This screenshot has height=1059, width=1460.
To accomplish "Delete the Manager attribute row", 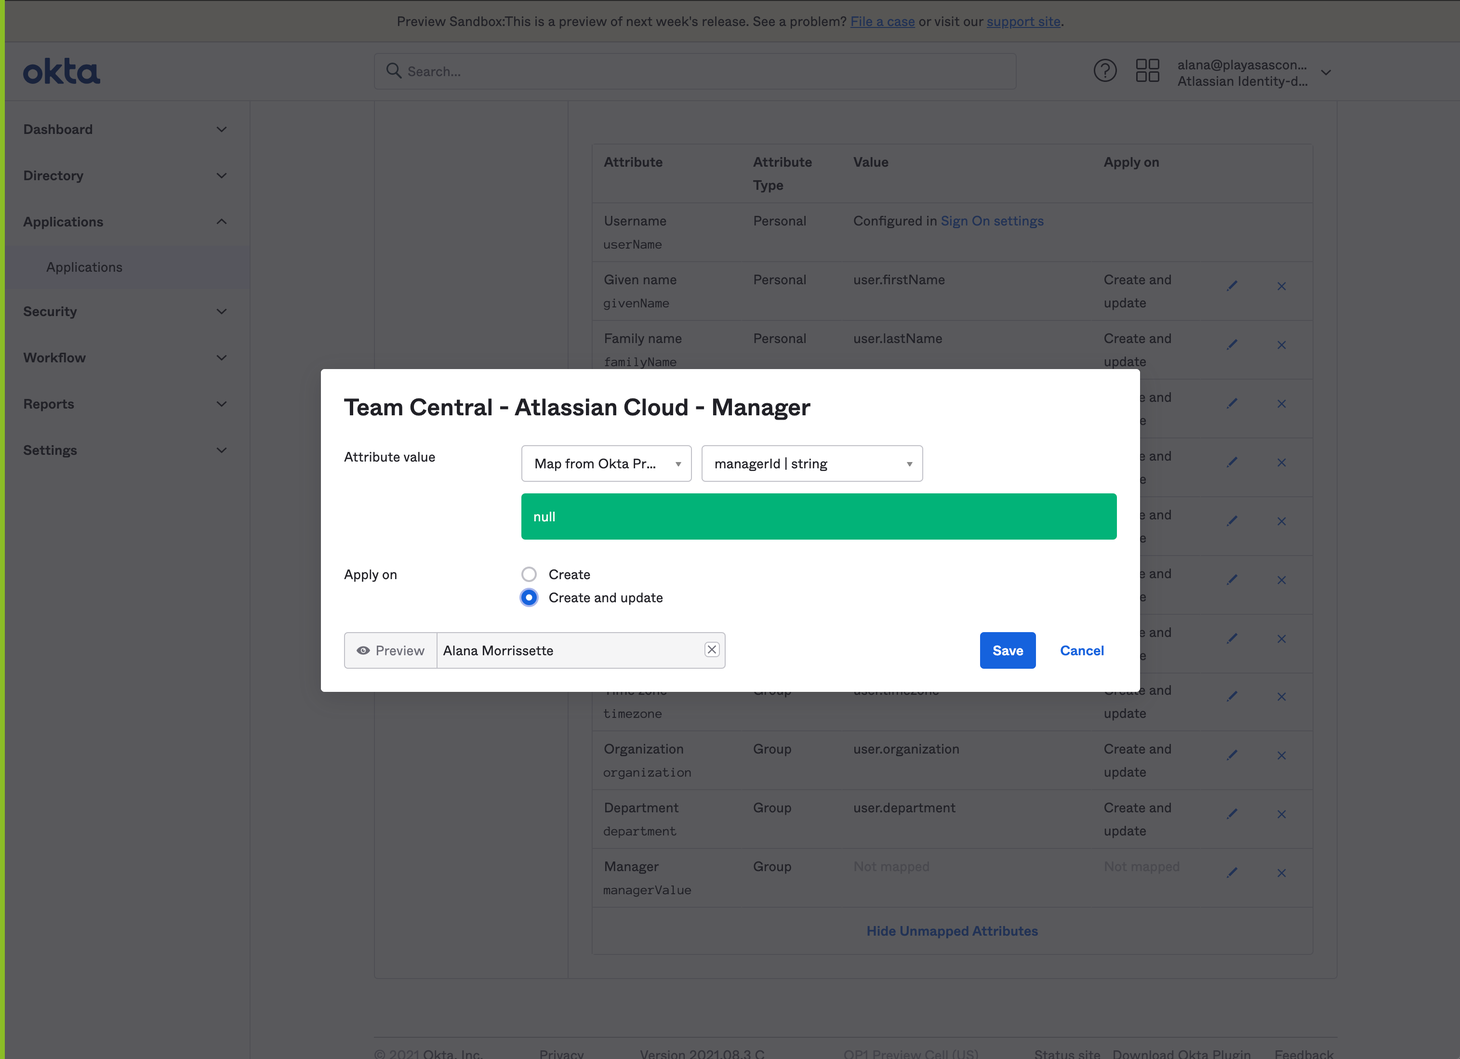I will [x=1281, y=873].
